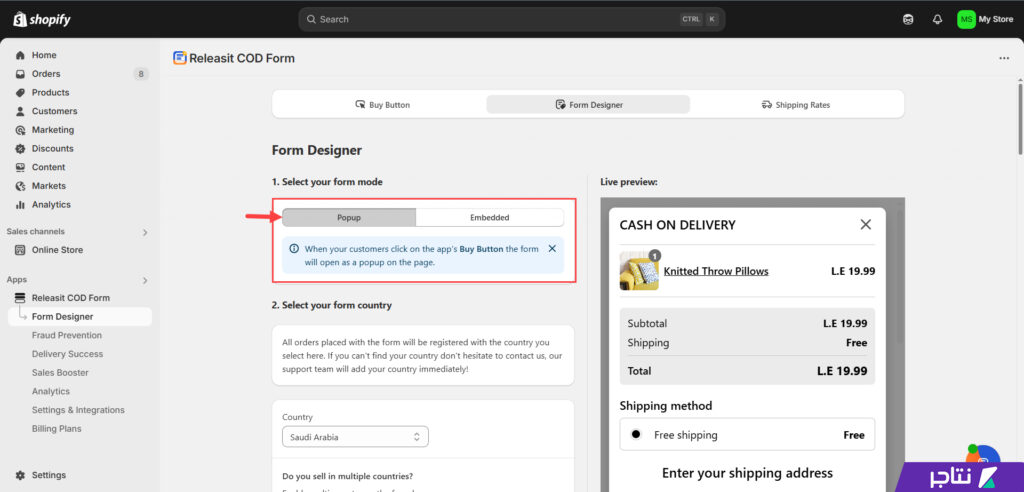Select the Embedded form mode
Image resolution: width=1024 pixels, height=492 pixels.
489,218
